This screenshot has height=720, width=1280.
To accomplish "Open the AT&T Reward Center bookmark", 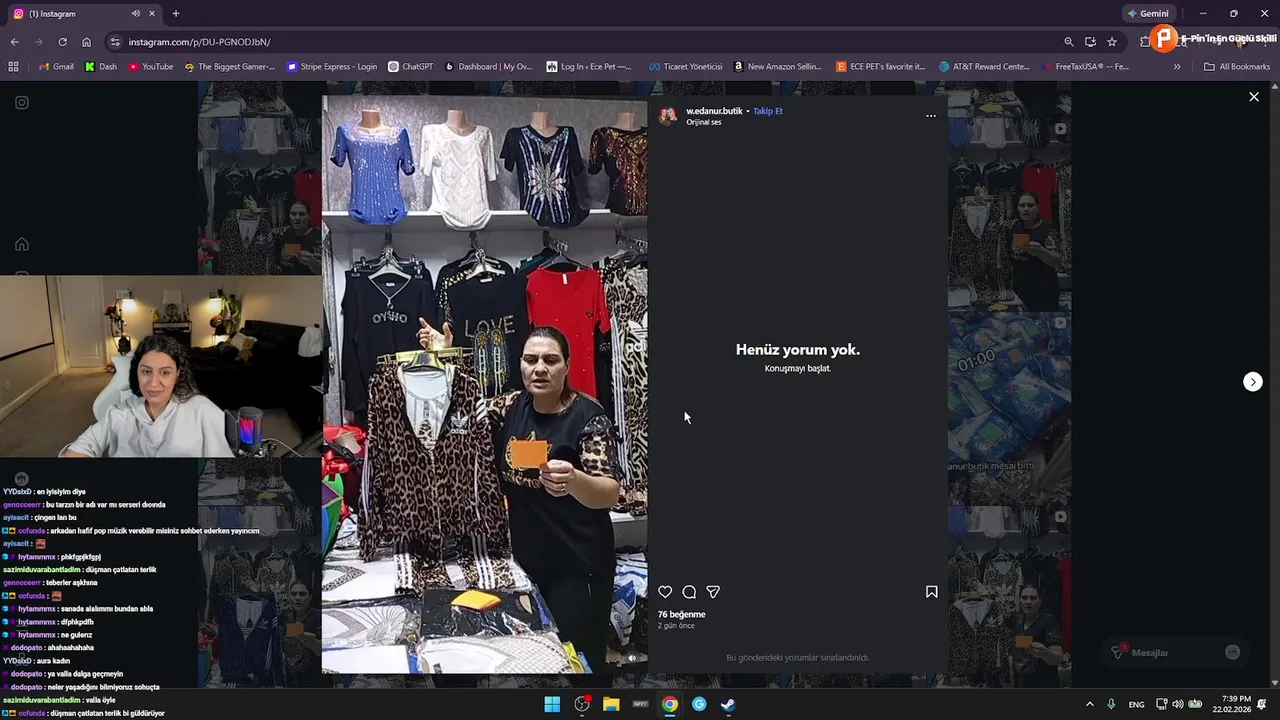I will click(x=984, y=67).
